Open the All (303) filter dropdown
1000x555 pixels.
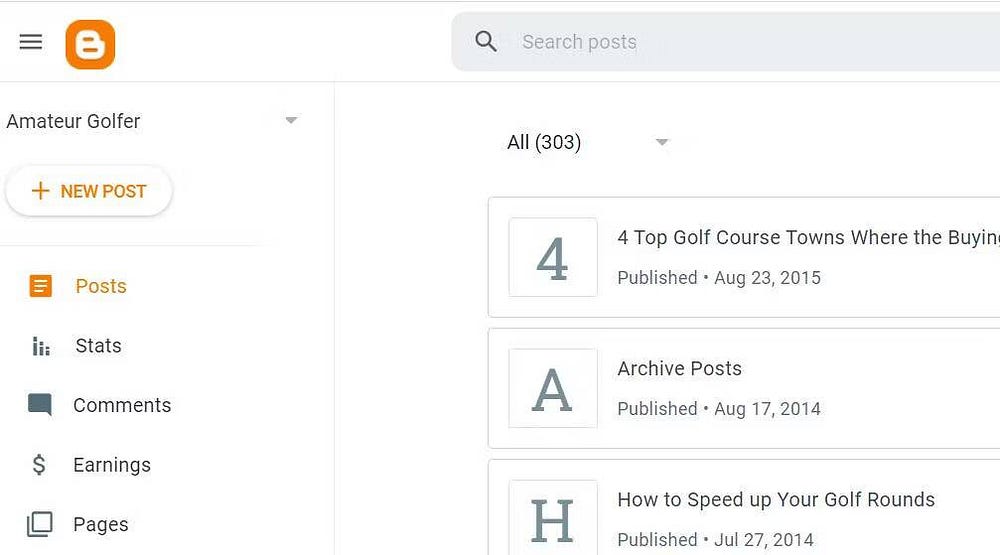point(661,143)
